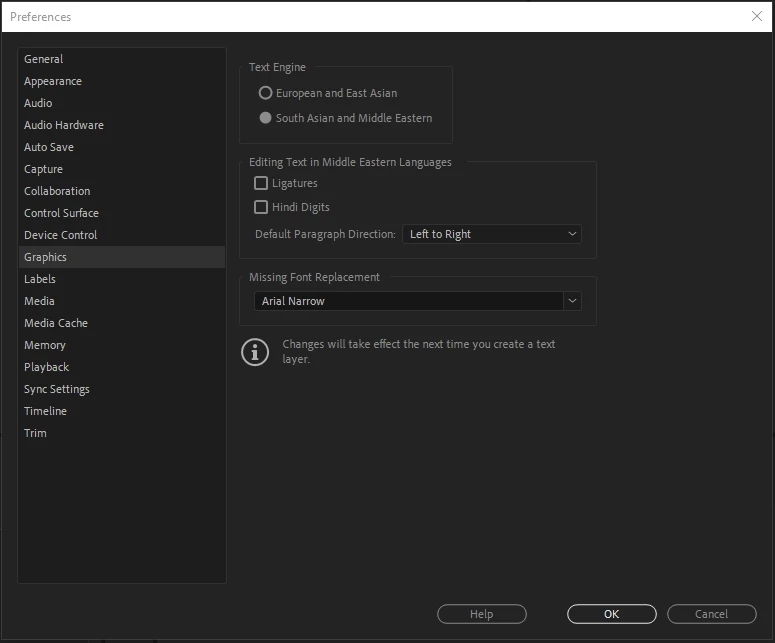
Task: Expand Missing Font Replacement arrow
Action: pyautogui.click(x=572, y=300)
